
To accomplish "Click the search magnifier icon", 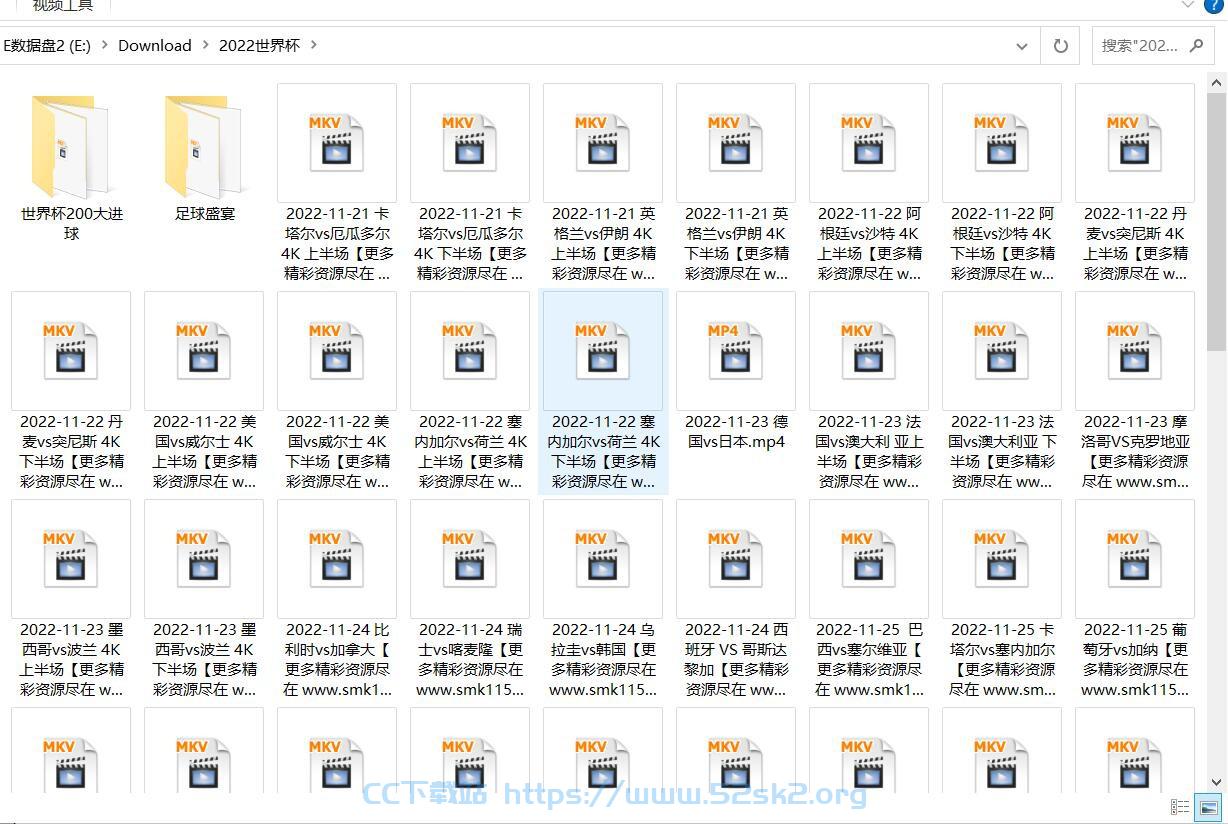I will (1196, 45).
